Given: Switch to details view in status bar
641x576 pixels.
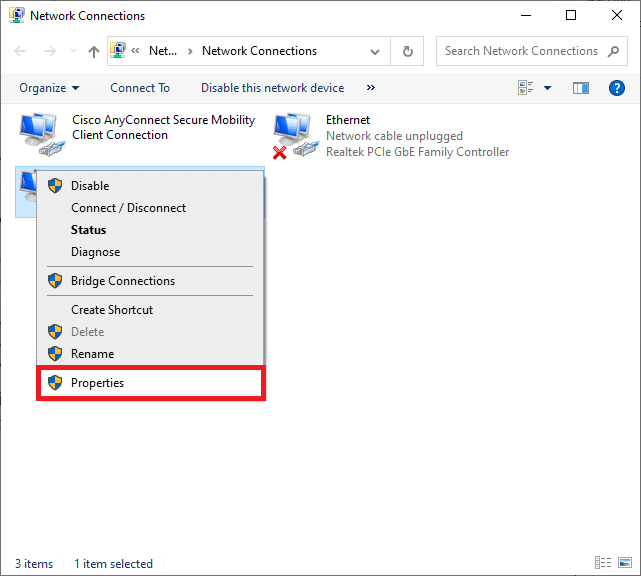Looking at the screenshot, I should [602, 564].
